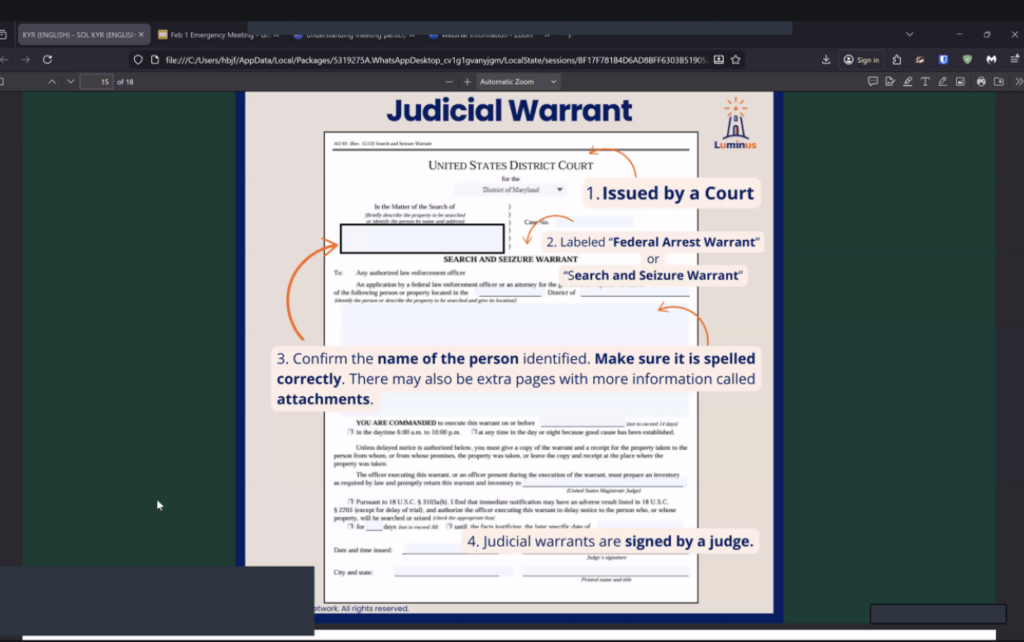
Task: Reload the page with the refresh button
Action: [47, 60]
